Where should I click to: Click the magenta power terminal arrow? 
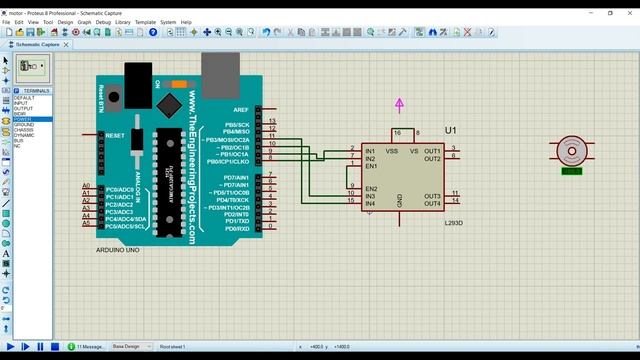point(399,105)
